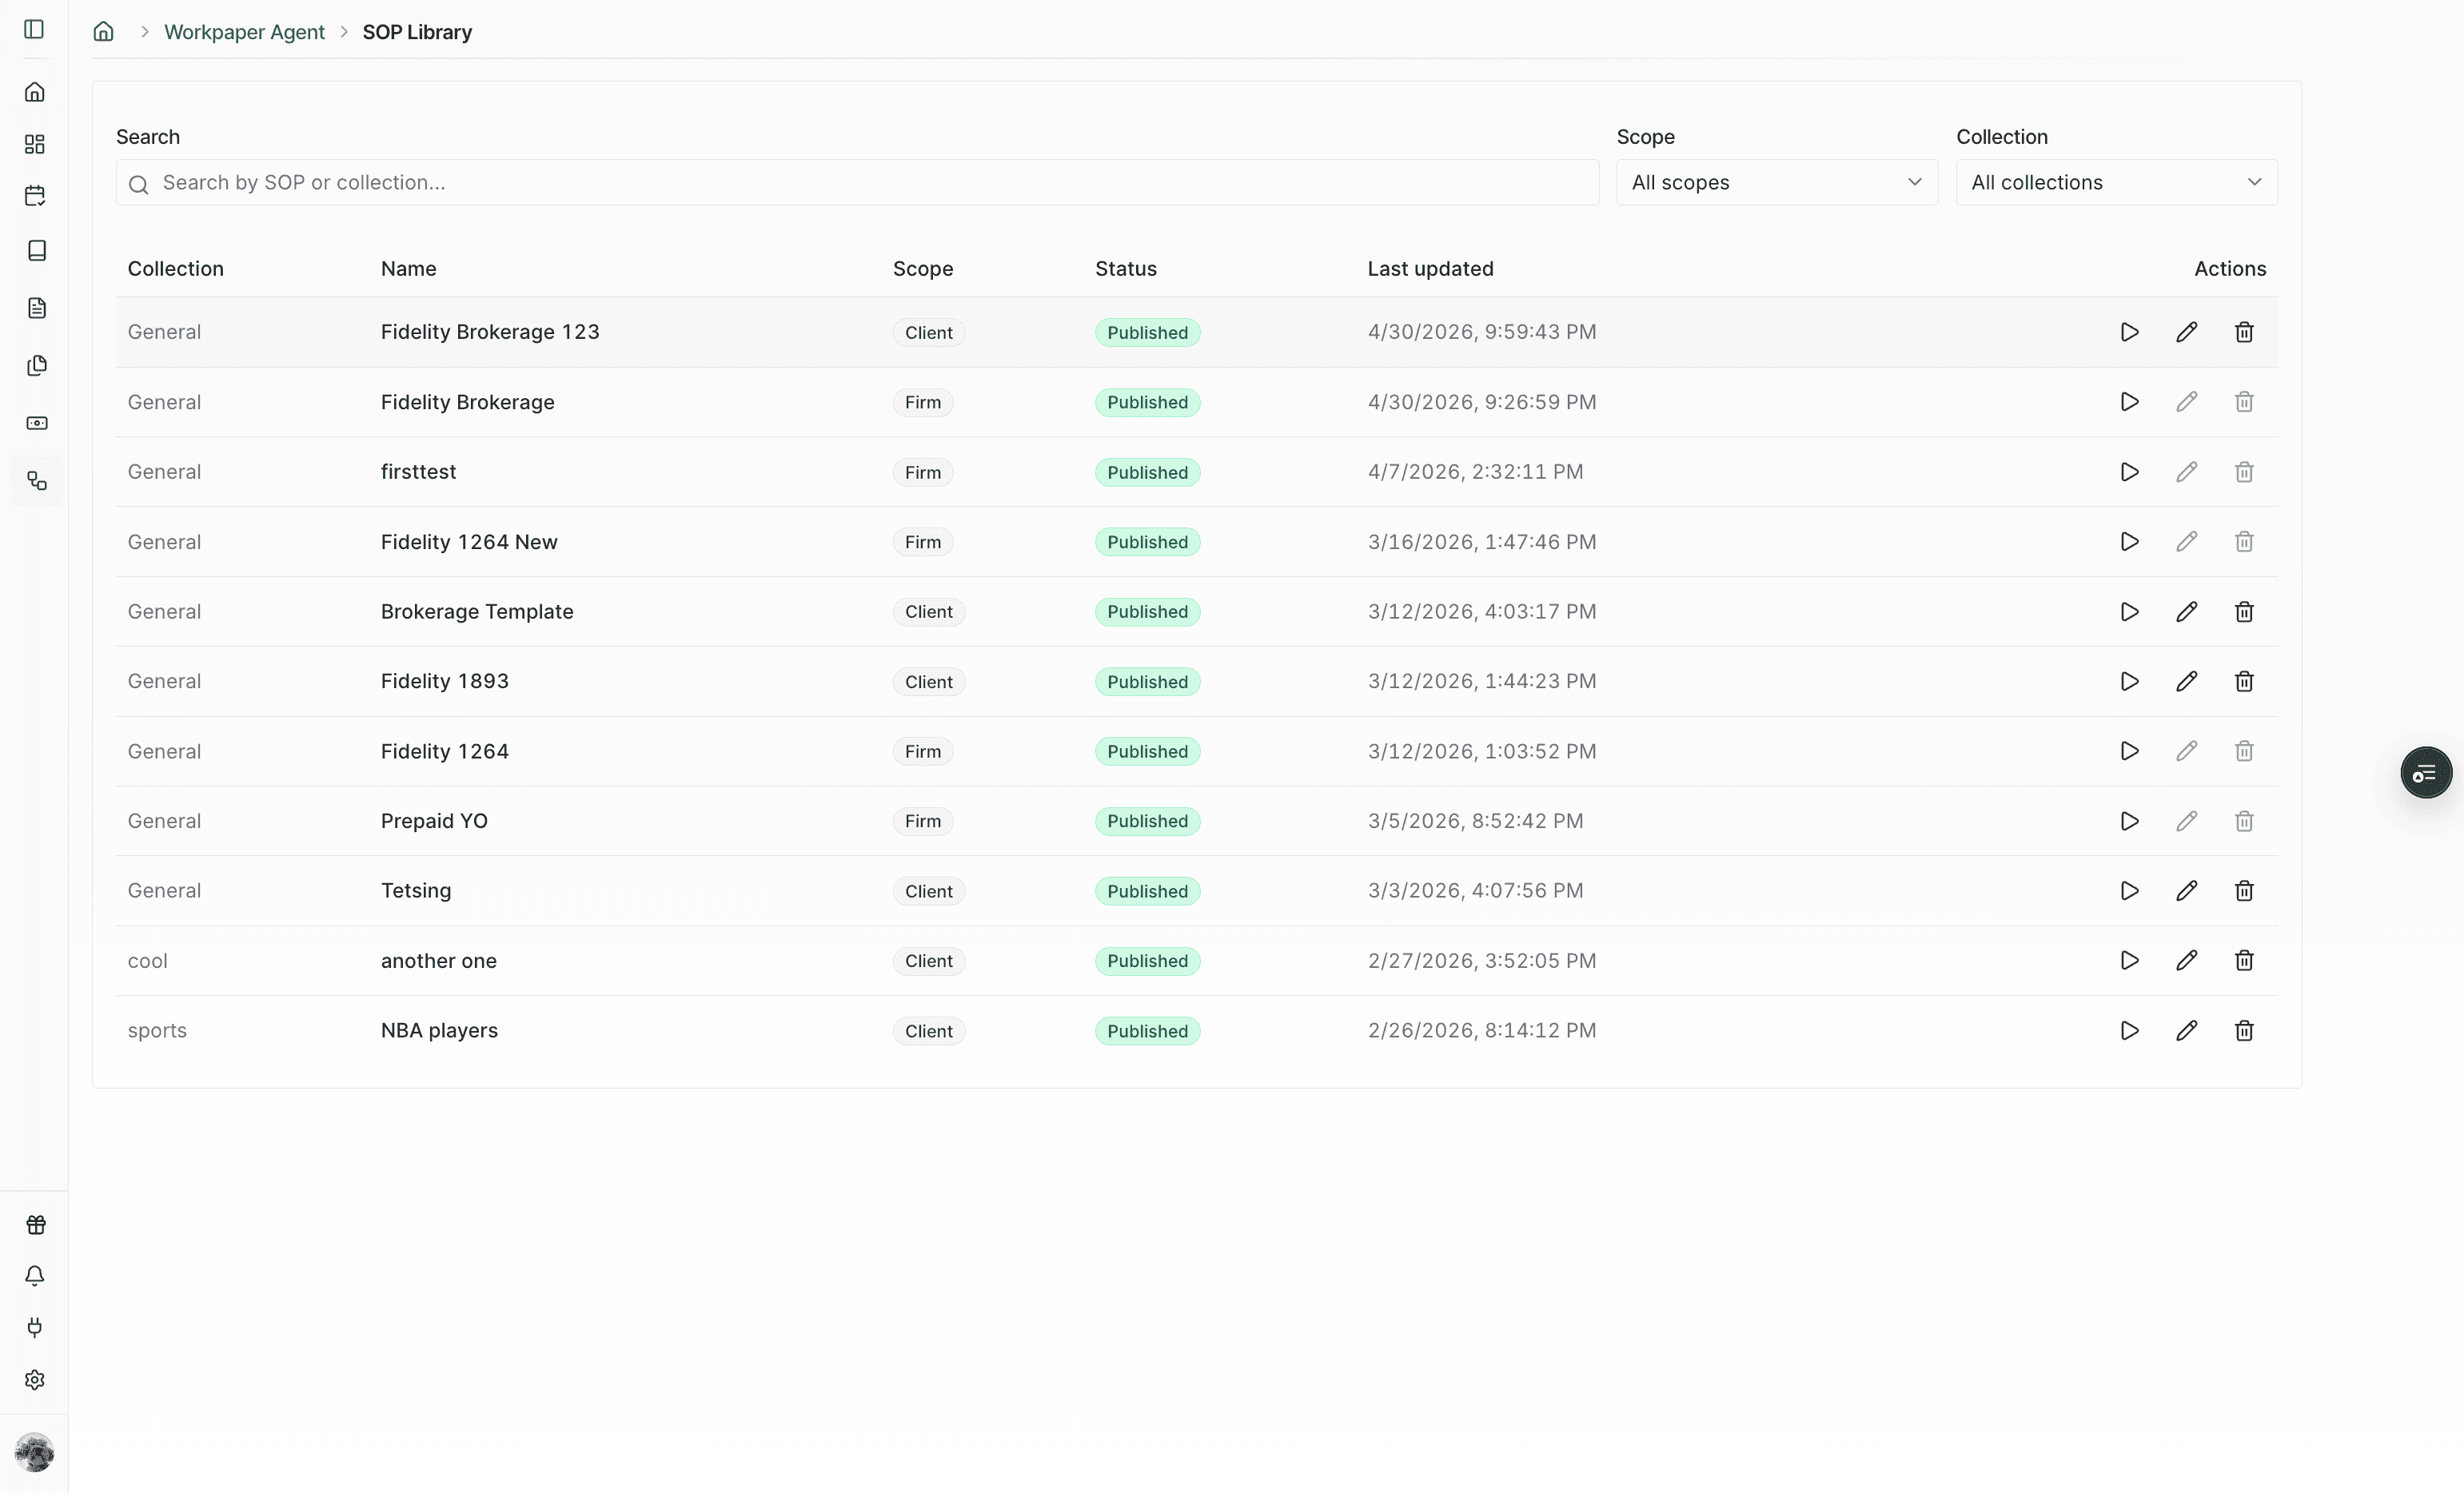
Task: Click the 2/27/2026, 3:52:05 PM timestamp
Action: click(1482, 961)
